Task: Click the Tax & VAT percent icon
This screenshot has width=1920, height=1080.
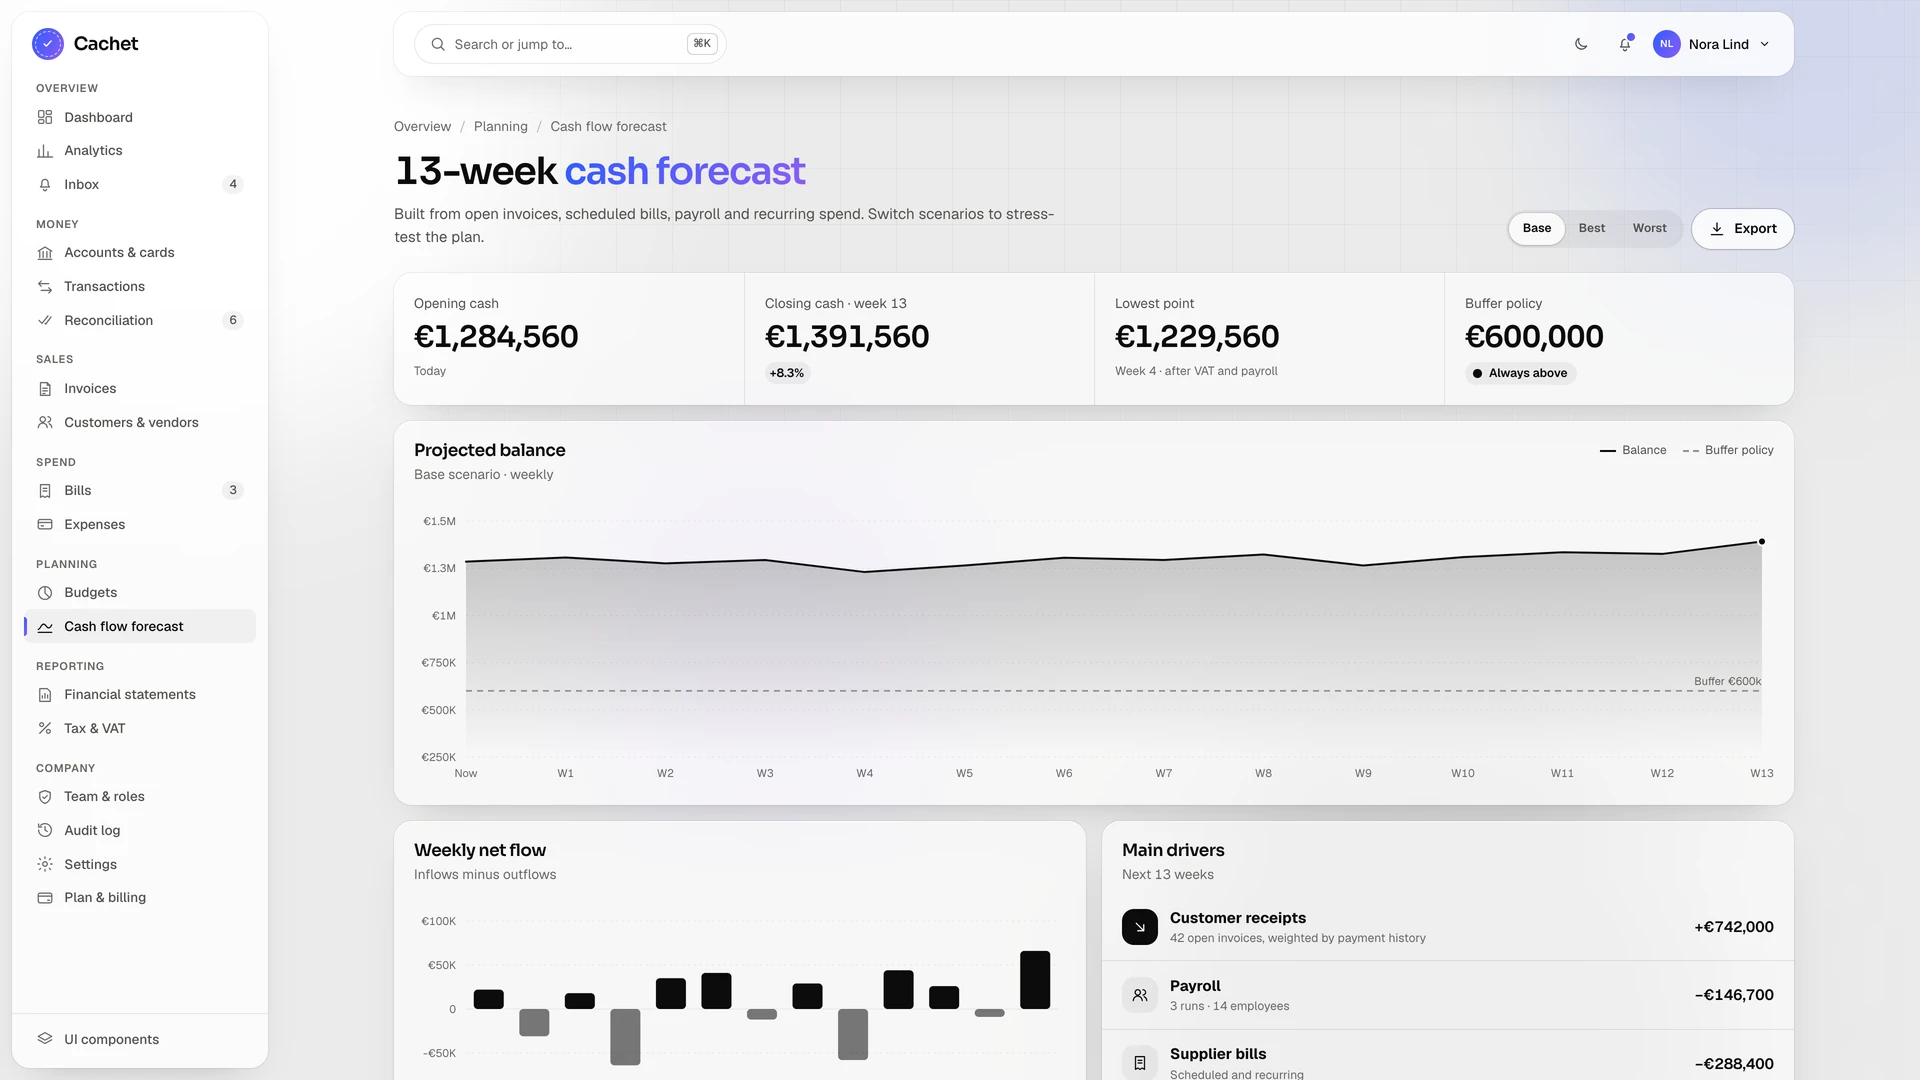Action: (45, 729)
